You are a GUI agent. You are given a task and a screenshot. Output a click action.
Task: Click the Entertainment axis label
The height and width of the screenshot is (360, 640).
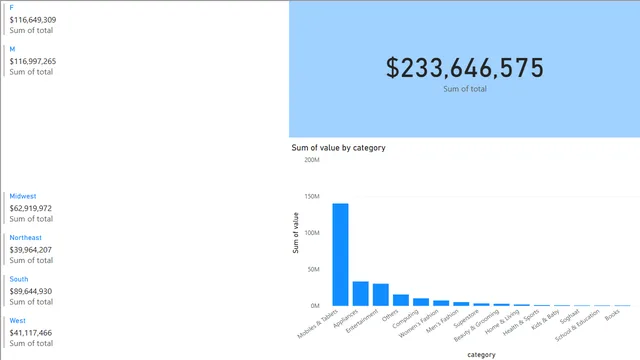(362, 321)
